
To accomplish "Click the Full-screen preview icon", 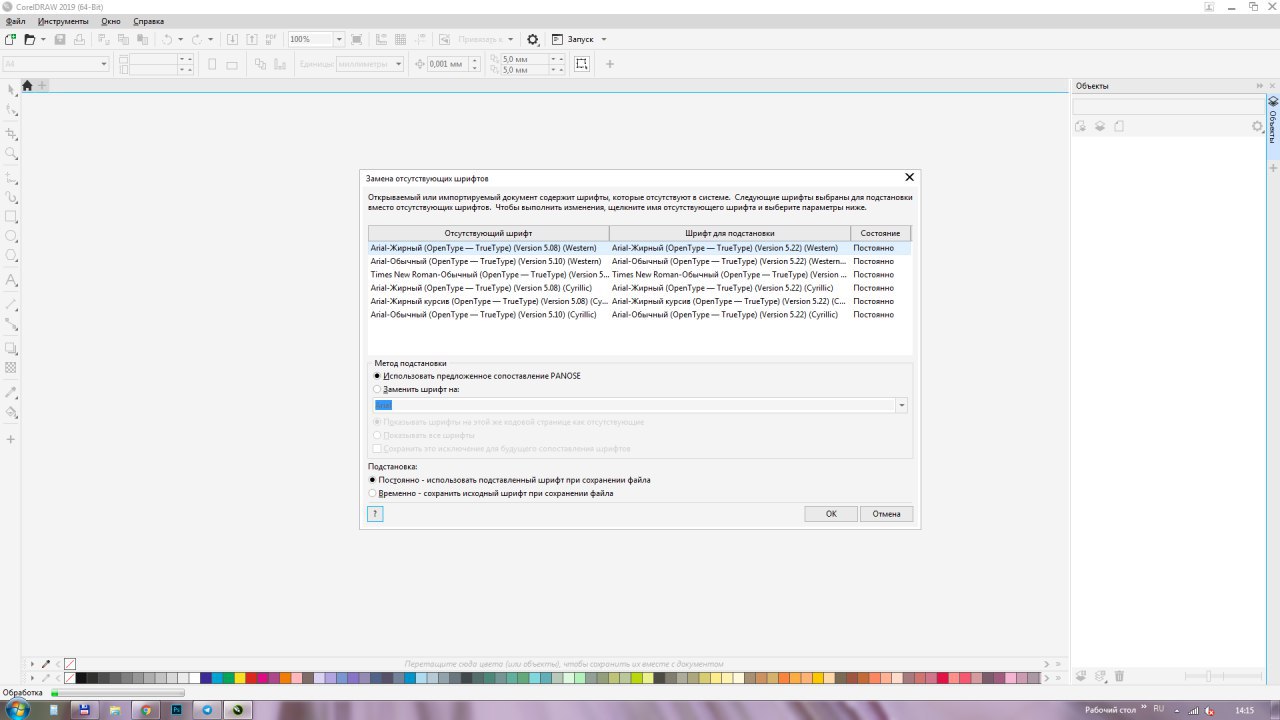I will pyautogui.click(x=358, y=39).
